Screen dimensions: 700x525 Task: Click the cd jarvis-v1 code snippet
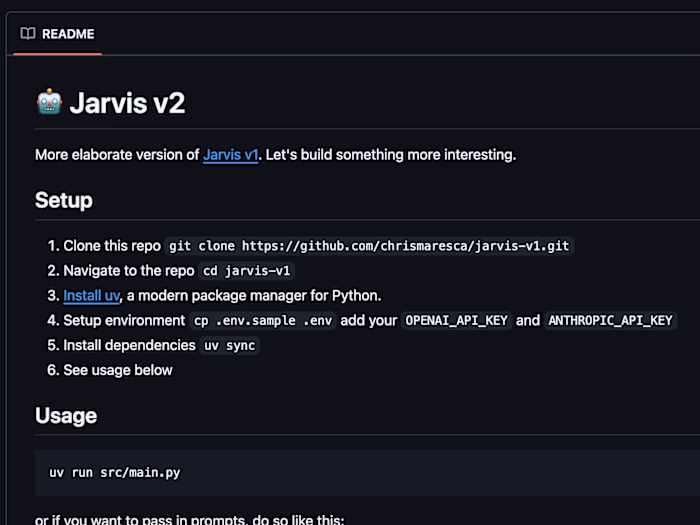coord(246,271)
